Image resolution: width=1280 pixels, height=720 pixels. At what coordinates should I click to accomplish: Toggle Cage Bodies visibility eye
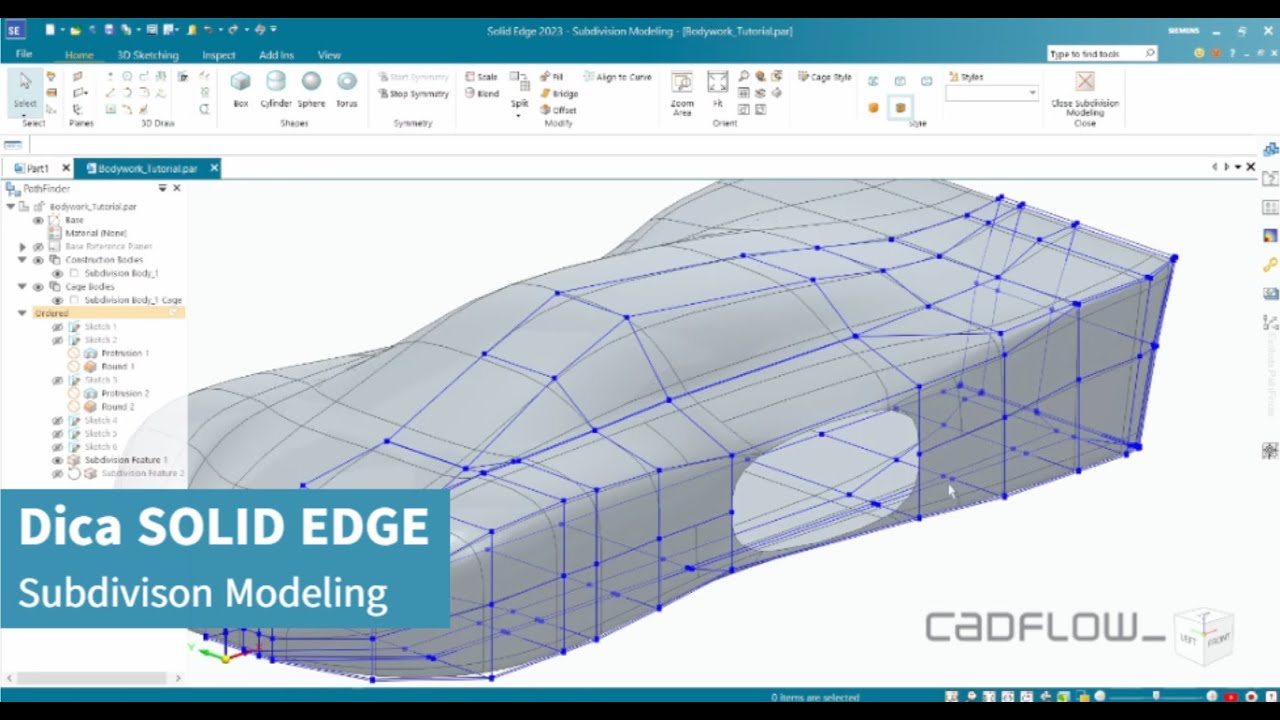39,287
